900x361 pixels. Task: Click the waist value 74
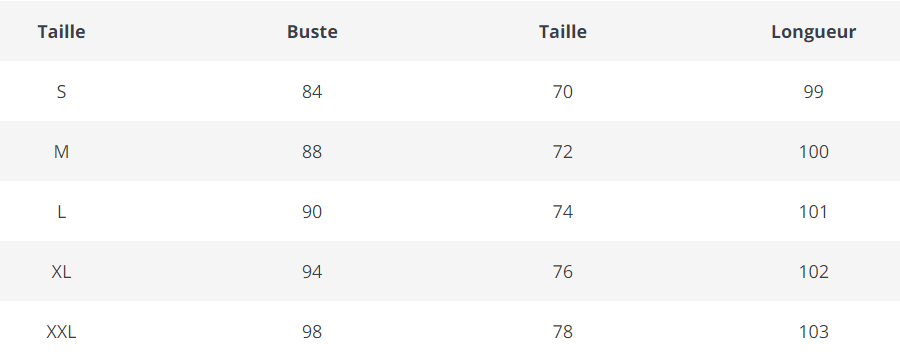click(x=562, y=212)
